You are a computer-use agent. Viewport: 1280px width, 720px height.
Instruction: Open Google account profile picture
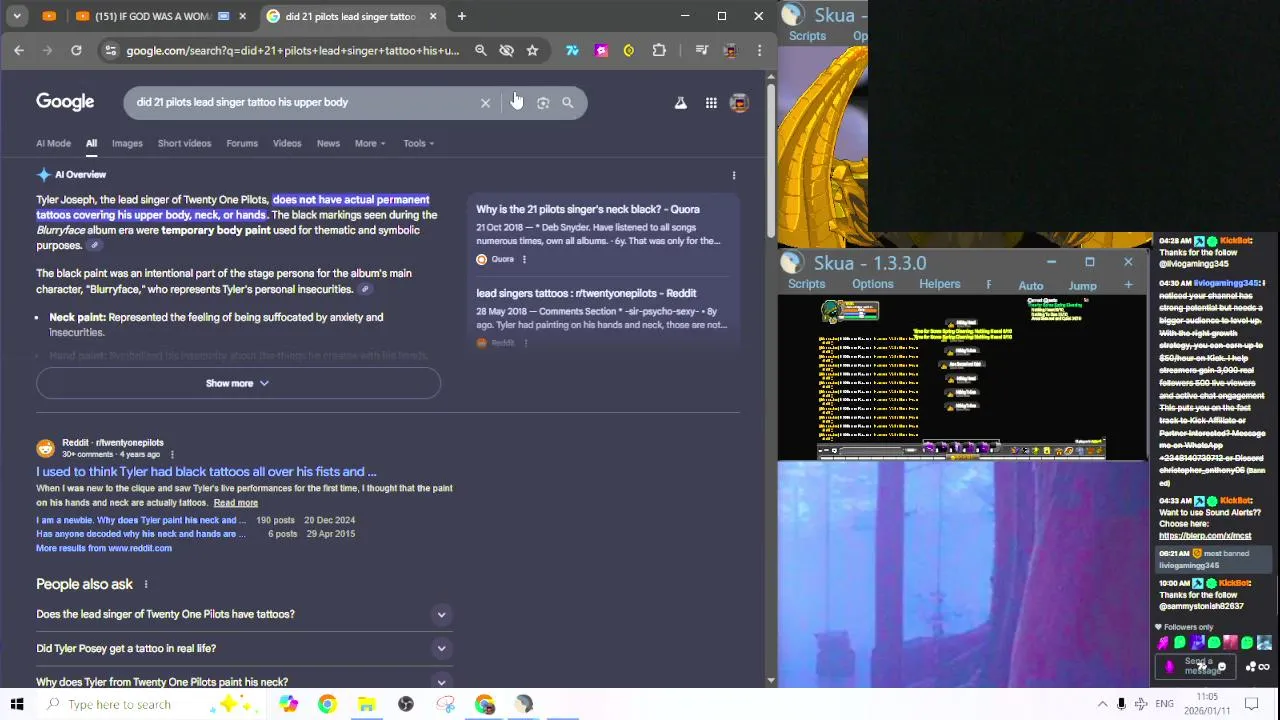[740, 102]
